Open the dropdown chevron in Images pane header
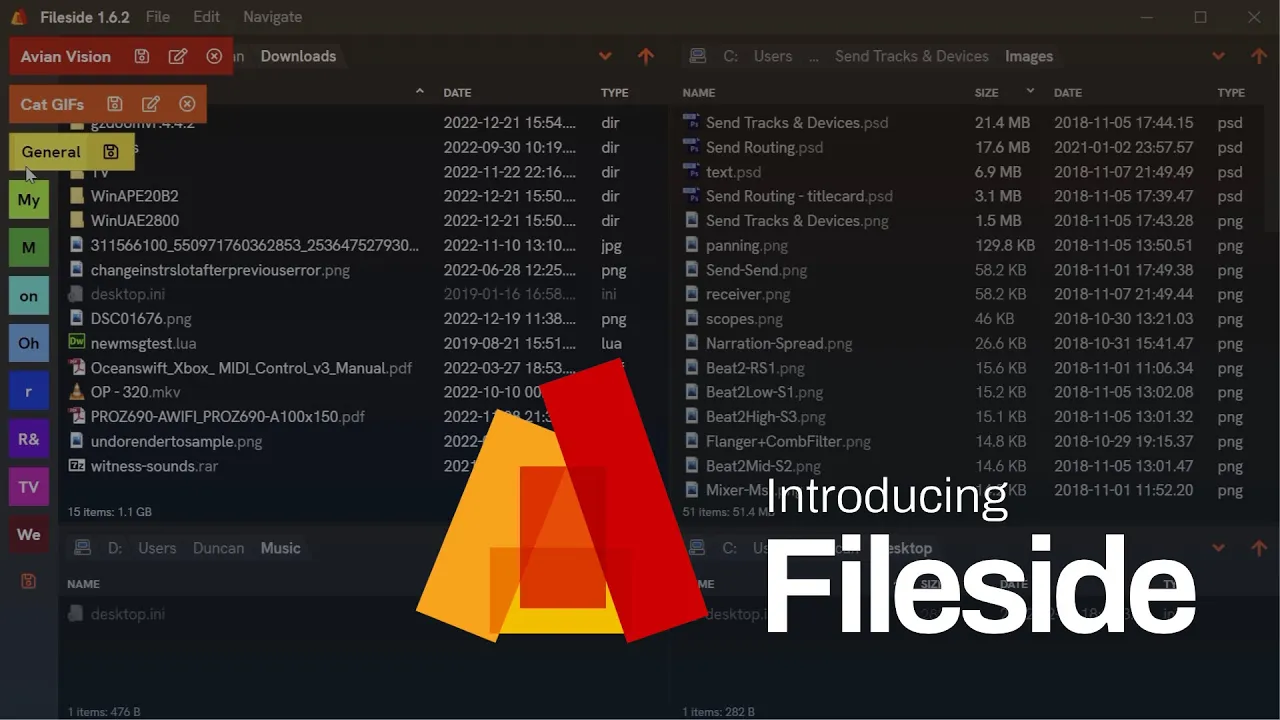This screenshot has width=1280, height=720. (x=1218, y=56)
